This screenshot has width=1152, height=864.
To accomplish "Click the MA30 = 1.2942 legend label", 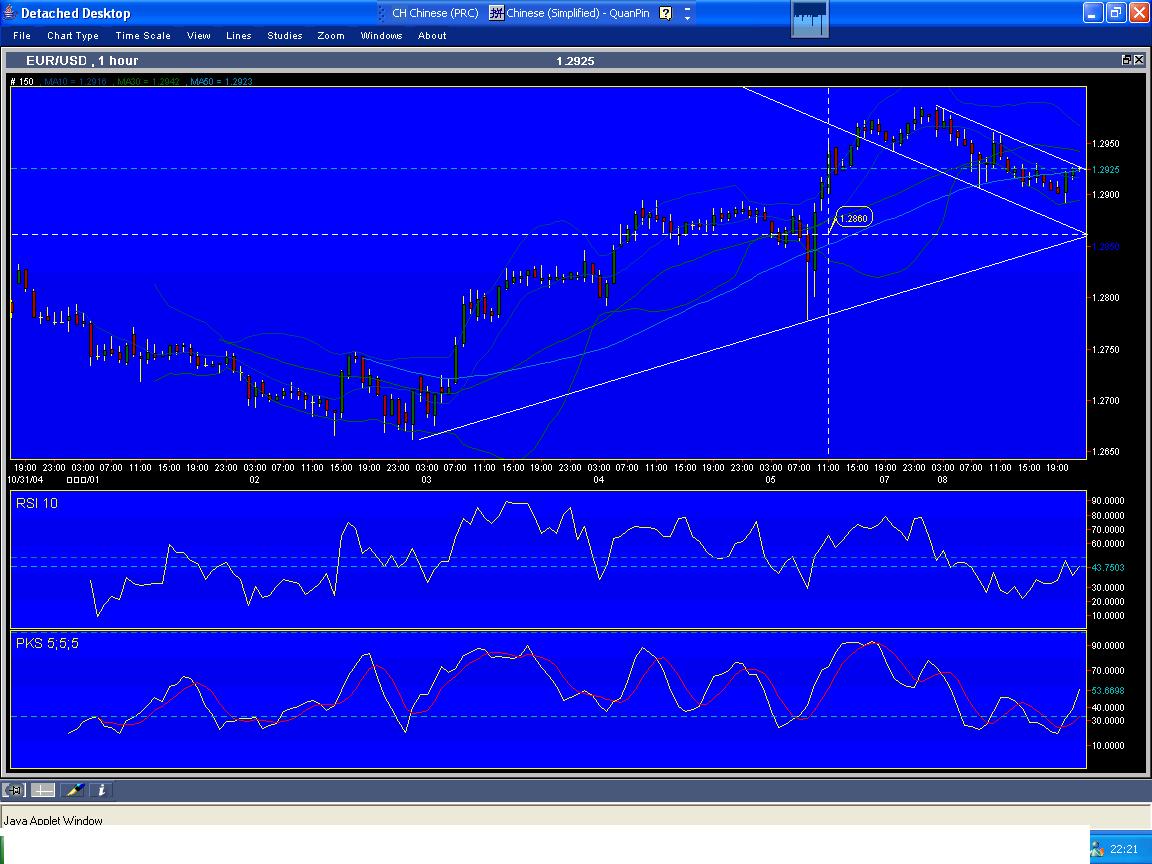I will [x=148, y=82].
